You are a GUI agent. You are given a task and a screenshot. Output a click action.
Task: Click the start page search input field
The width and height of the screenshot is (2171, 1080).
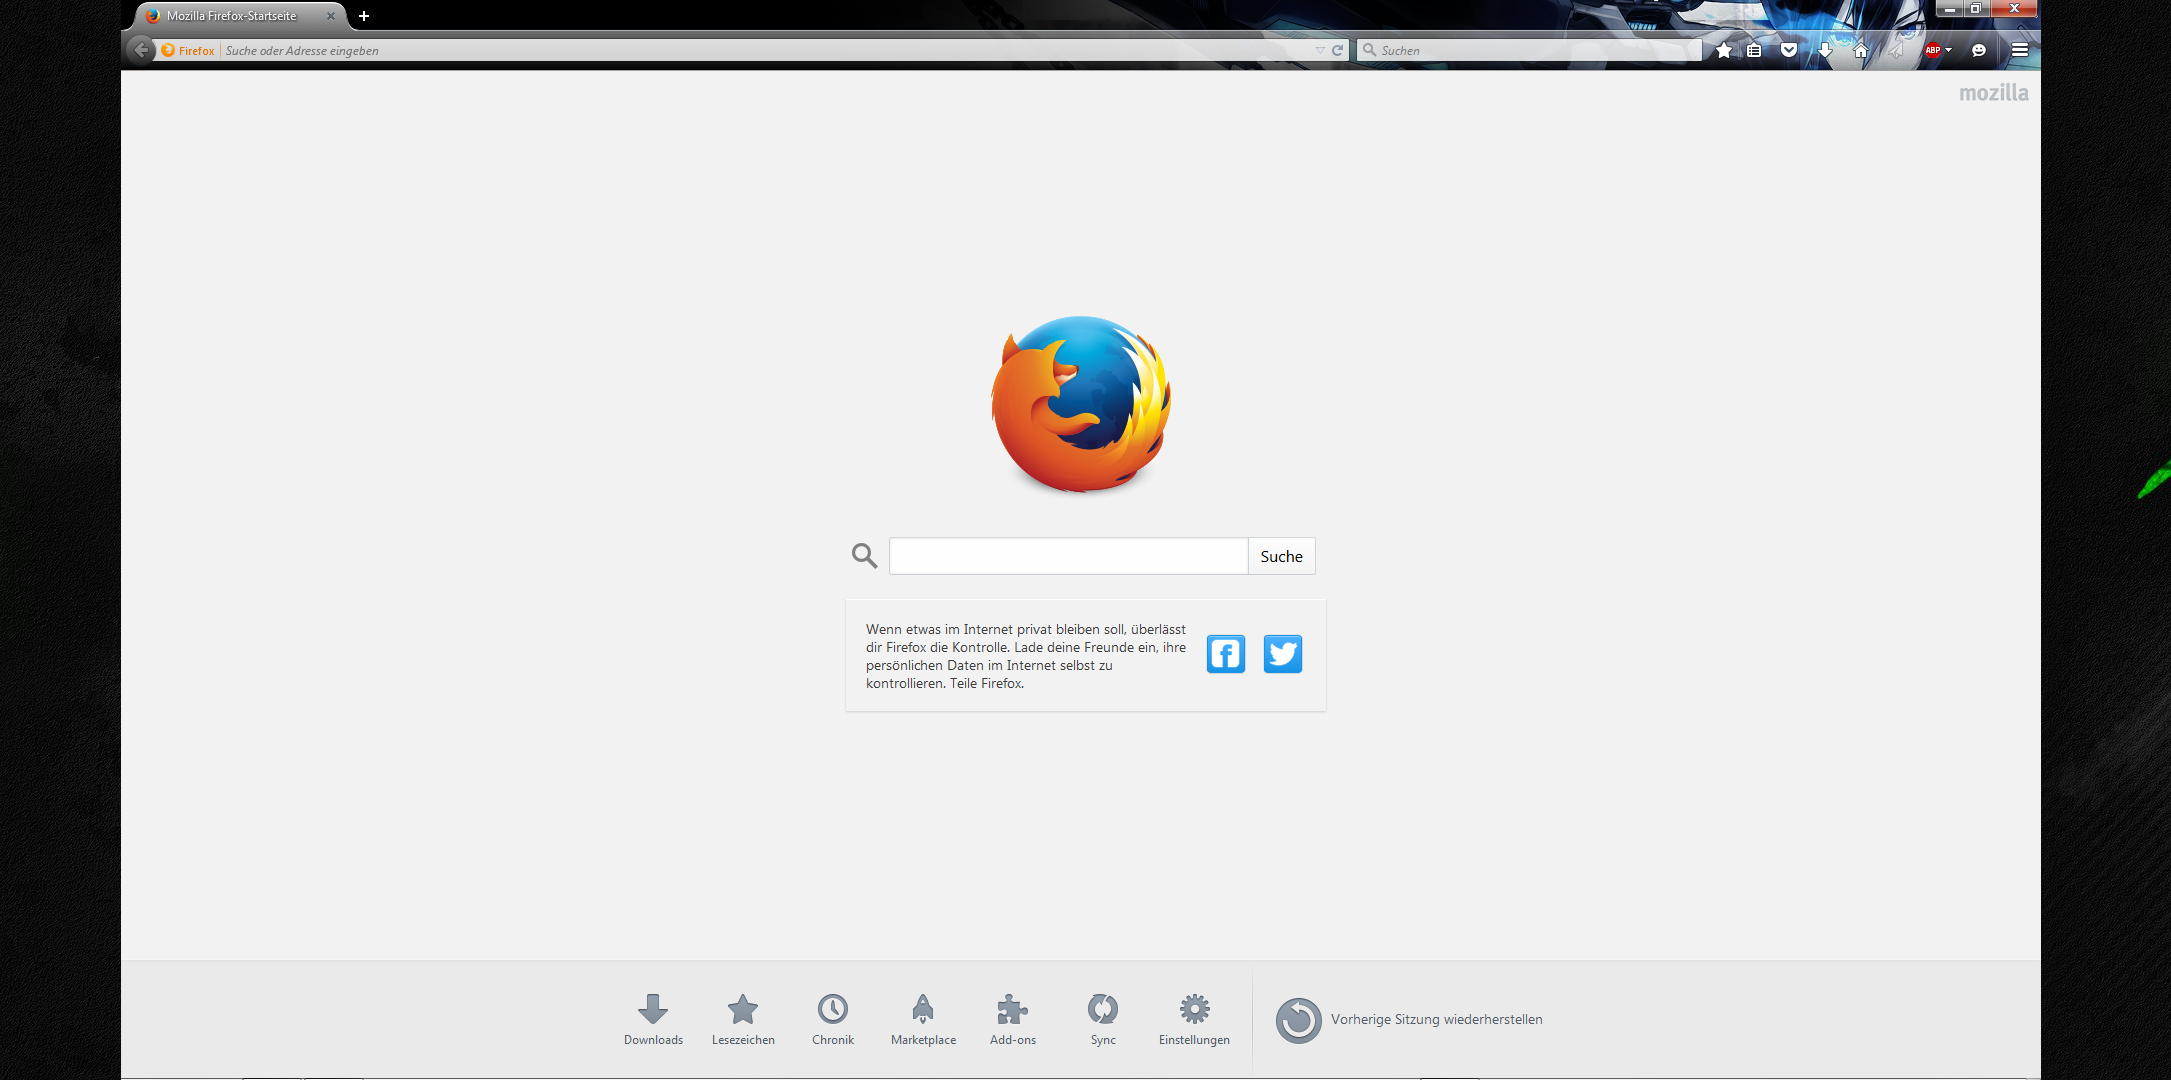pyautogui.click(x=1068, y=556)
